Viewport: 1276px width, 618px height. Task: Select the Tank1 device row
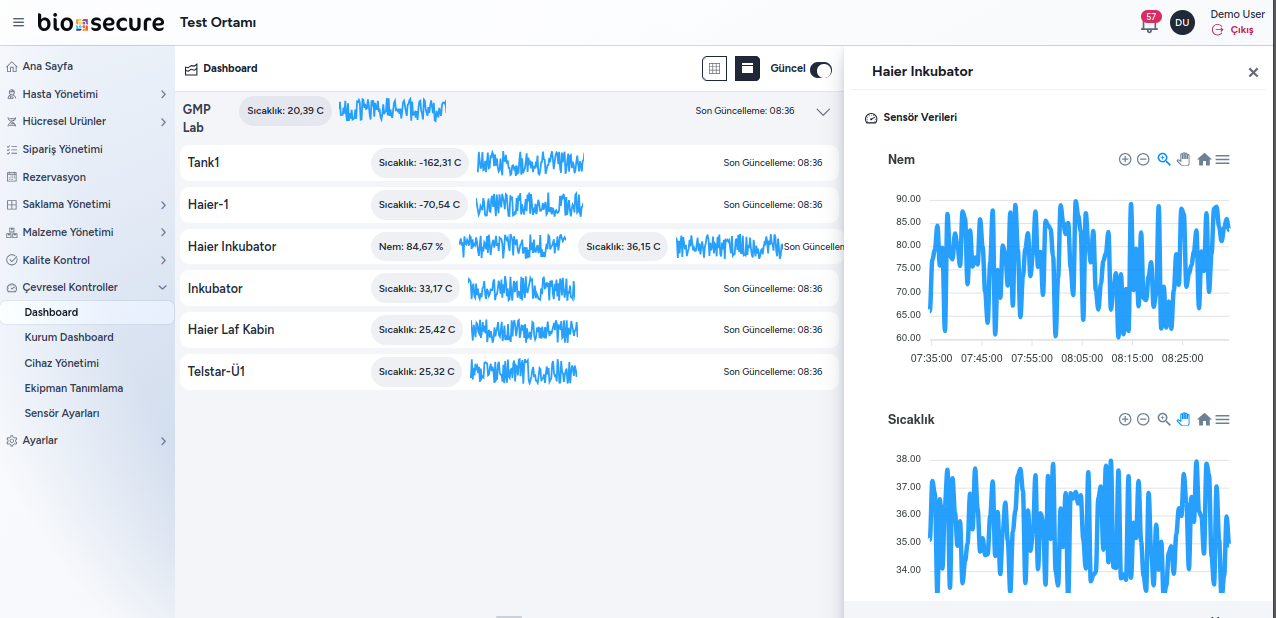pos(509,162)
